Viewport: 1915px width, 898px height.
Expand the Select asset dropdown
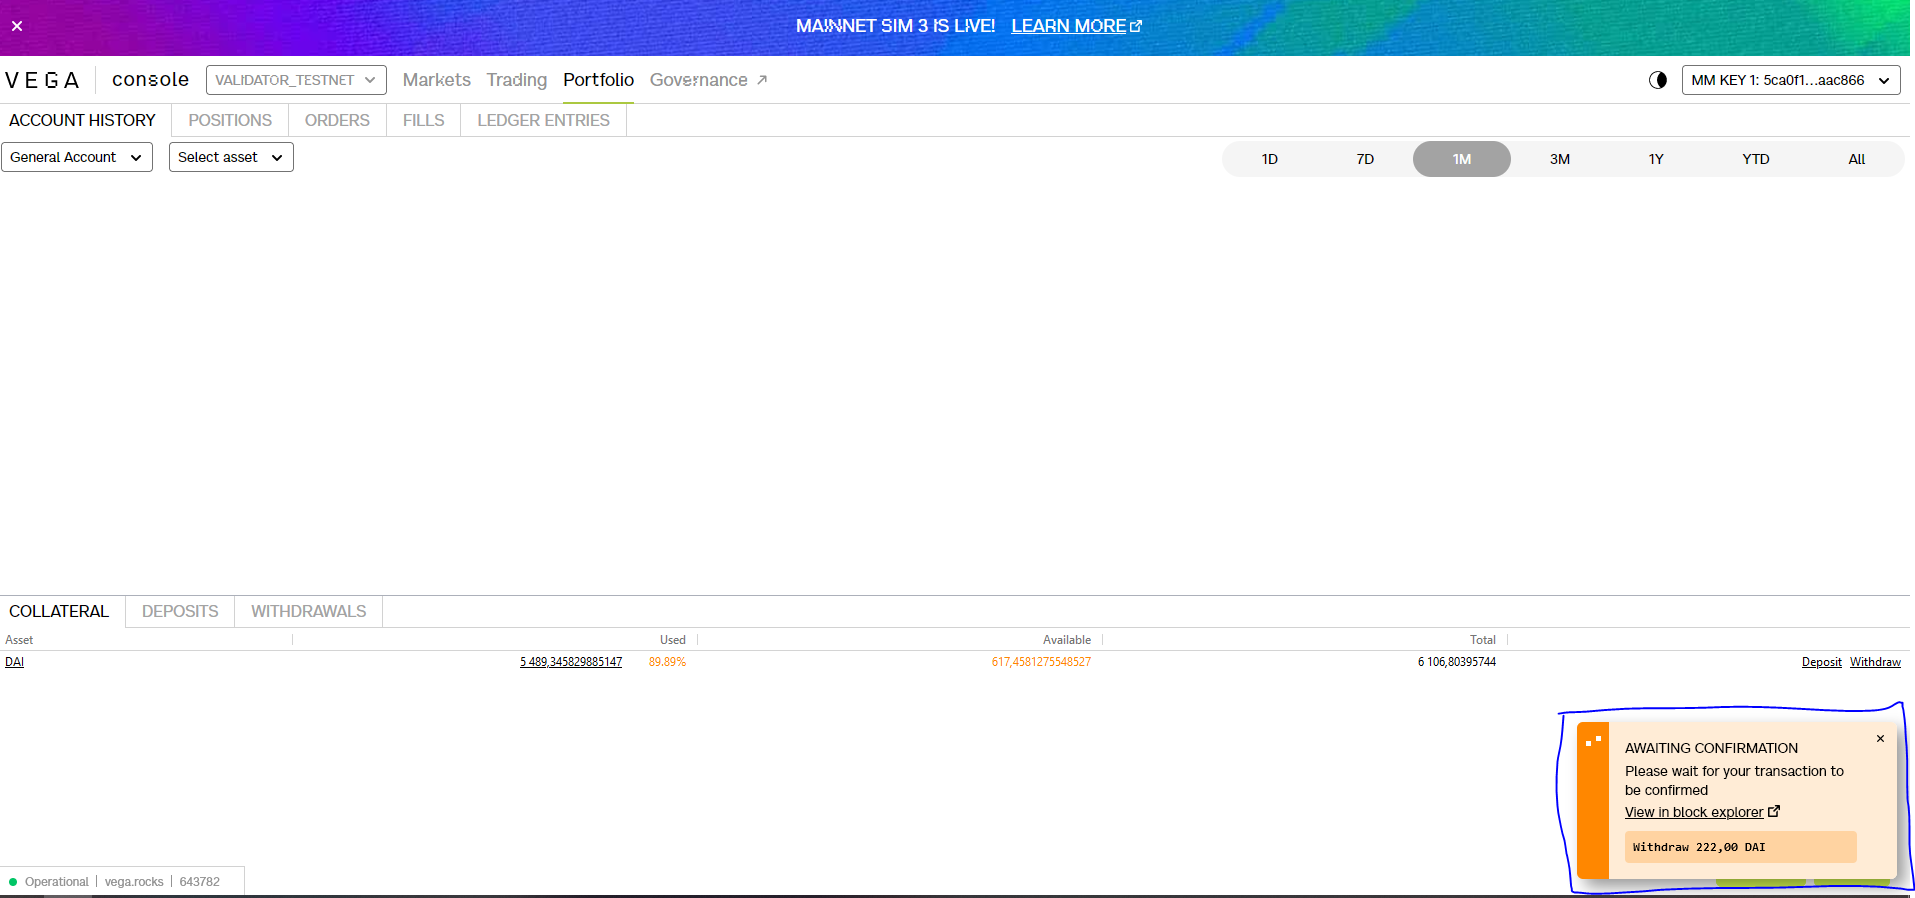pos(231,157)
